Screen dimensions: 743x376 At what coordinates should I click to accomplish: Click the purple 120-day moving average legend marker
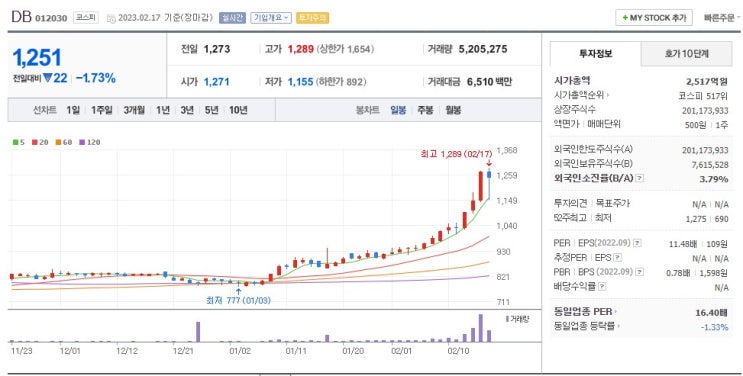click(82, 142)
